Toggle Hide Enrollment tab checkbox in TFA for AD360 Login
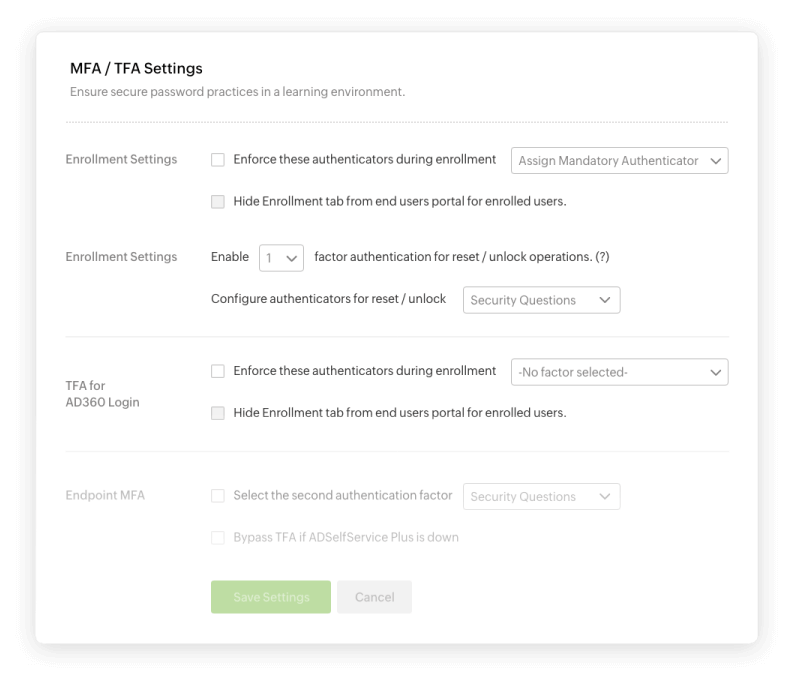 pos(218,413)
